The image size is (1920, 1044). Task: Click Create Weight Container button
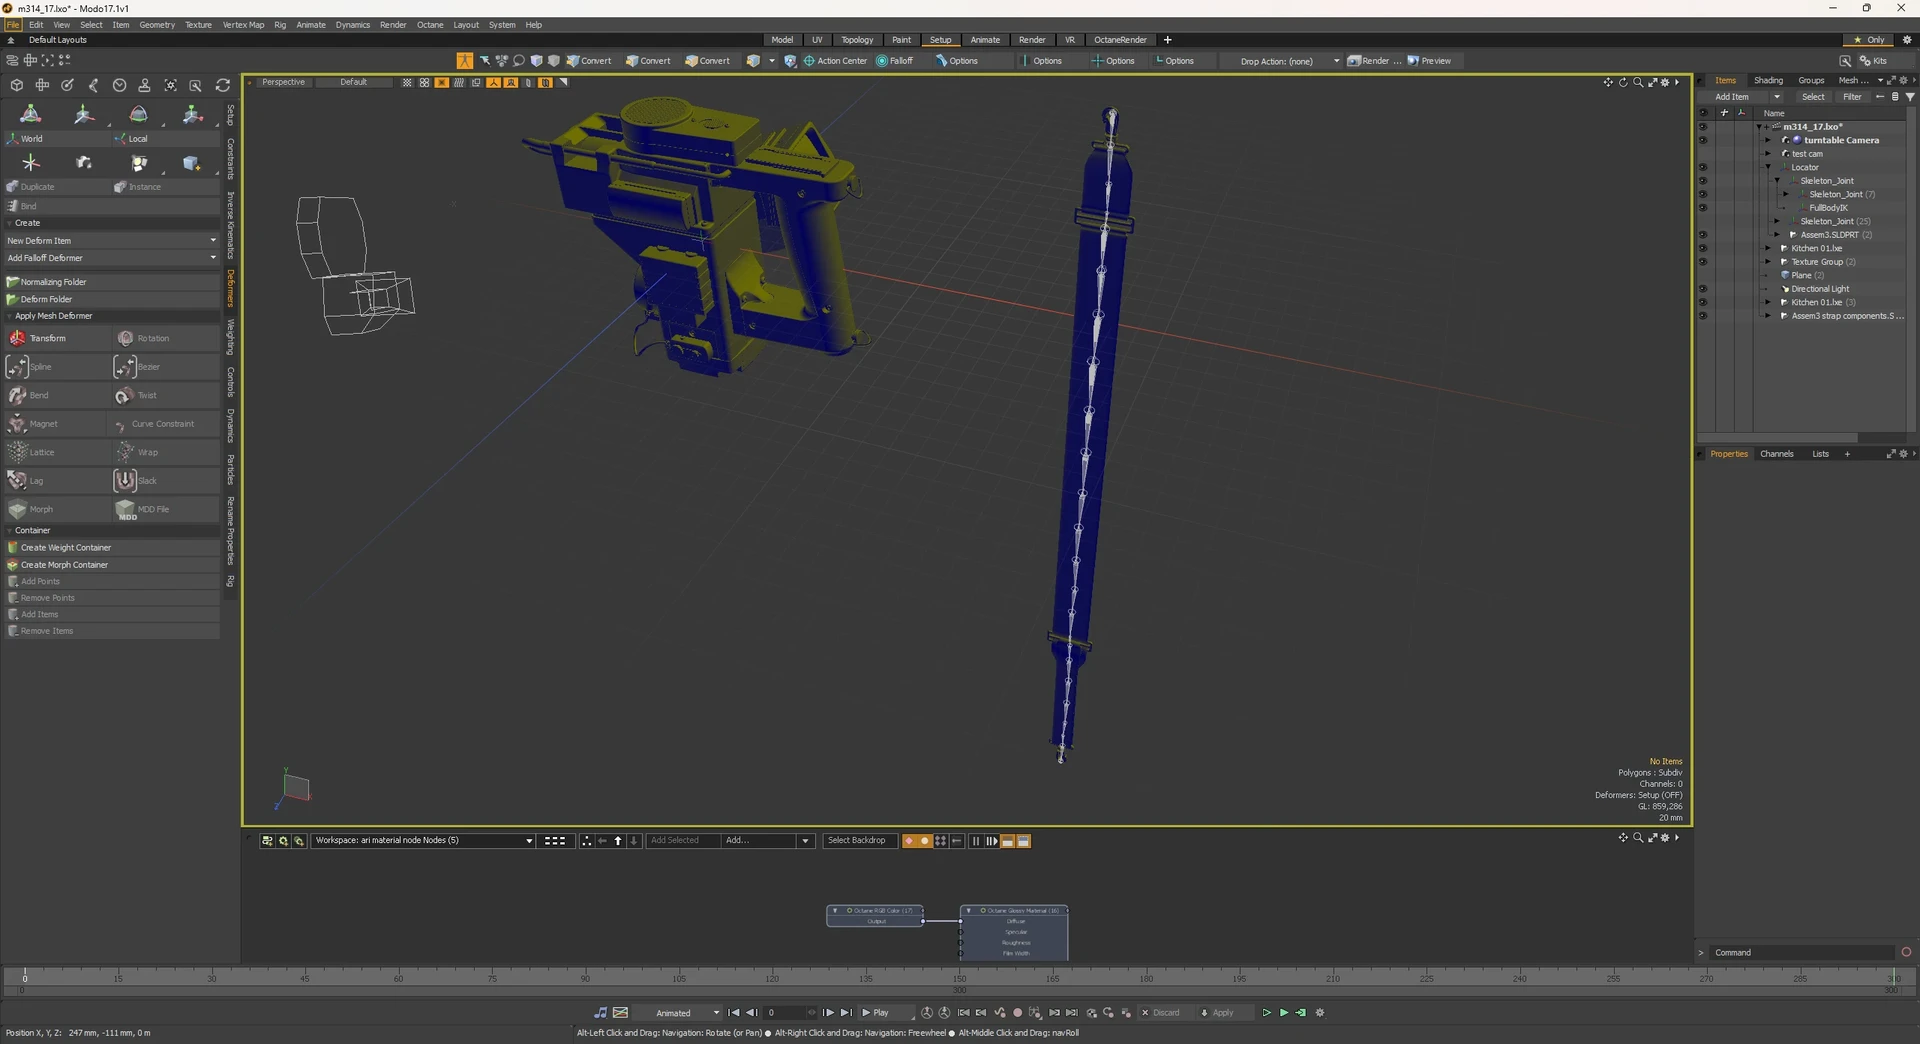pyautogui.click(x=112, y=548)
